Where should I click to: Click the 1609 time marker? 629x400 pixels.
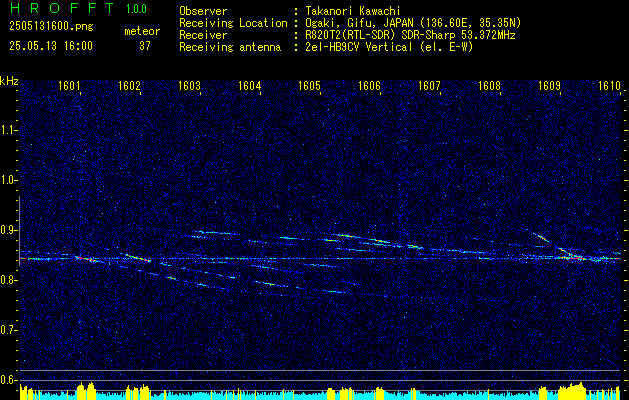549,86
